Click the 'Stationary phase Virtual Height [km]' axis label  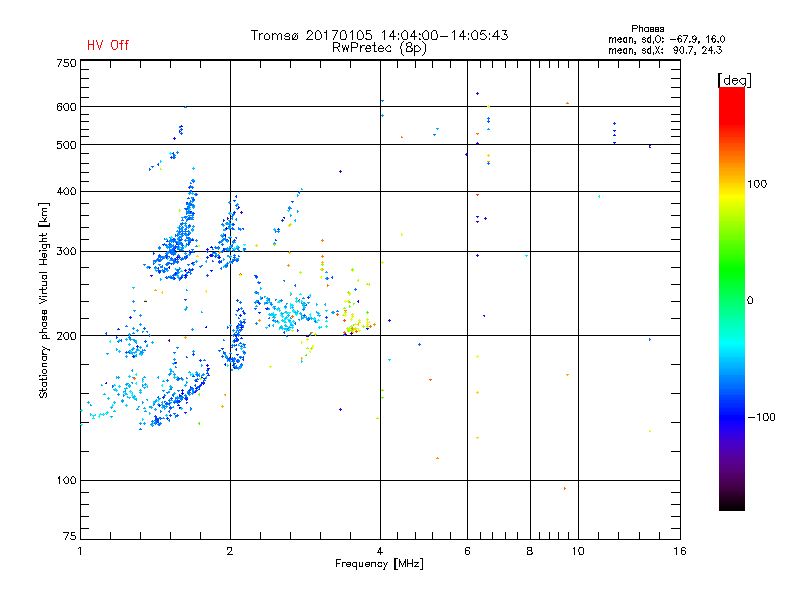[x=44, y=301]
